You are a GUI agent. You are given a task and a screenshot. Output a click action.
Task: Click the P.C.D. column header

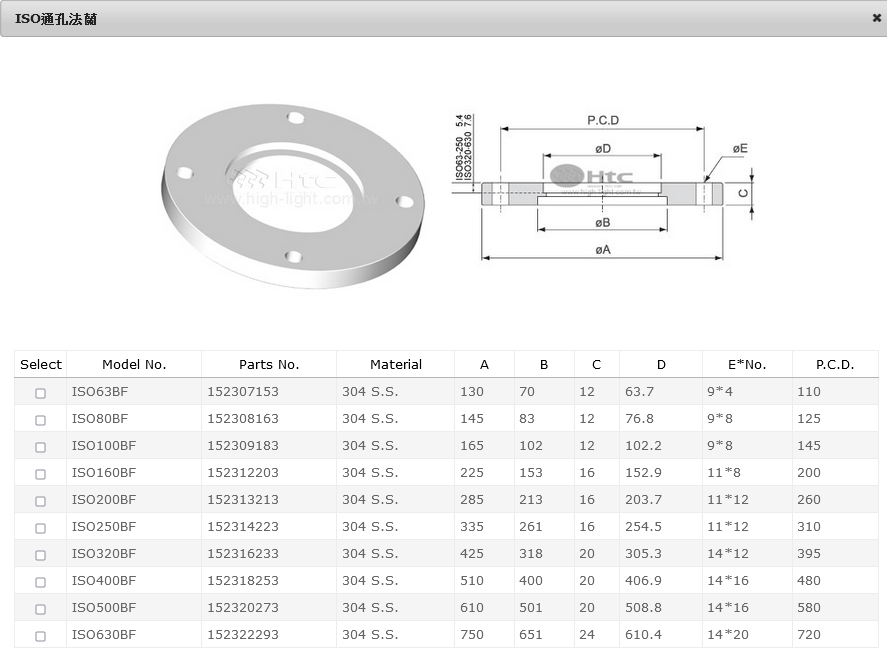(835, 365)
